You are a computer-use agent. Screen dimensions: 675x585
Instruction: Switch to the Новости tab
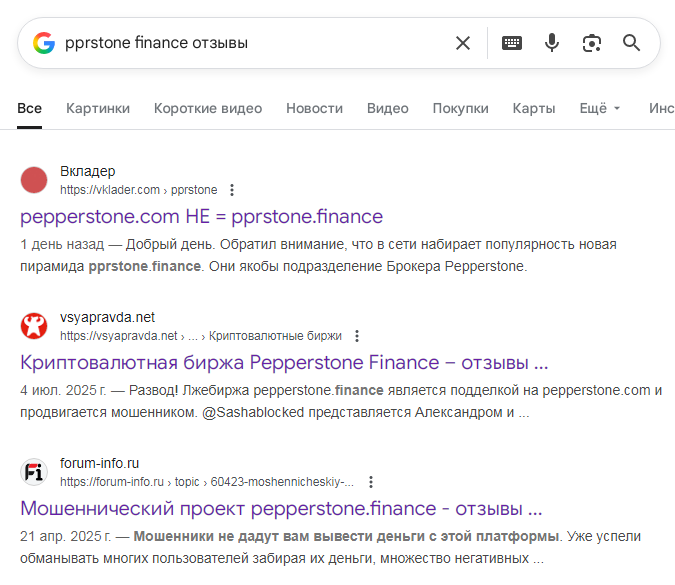(x=314, y=108)
